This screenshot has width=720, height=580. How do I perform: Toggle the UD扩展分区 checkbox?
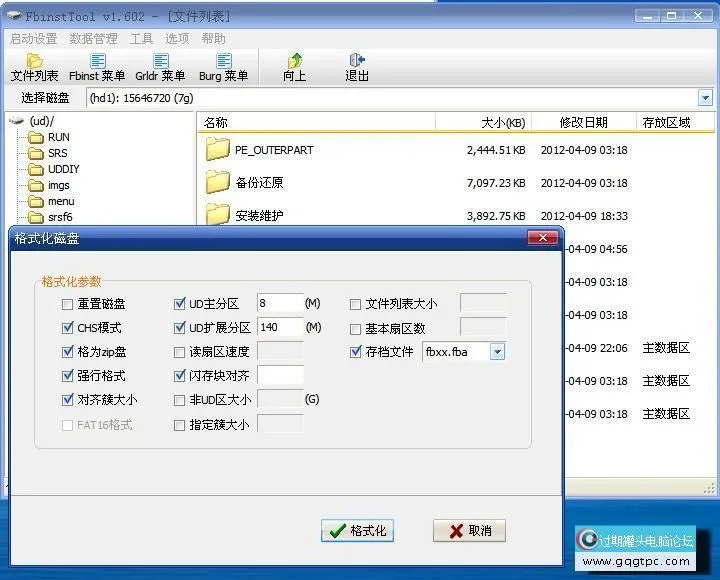(x=179, y=327)
